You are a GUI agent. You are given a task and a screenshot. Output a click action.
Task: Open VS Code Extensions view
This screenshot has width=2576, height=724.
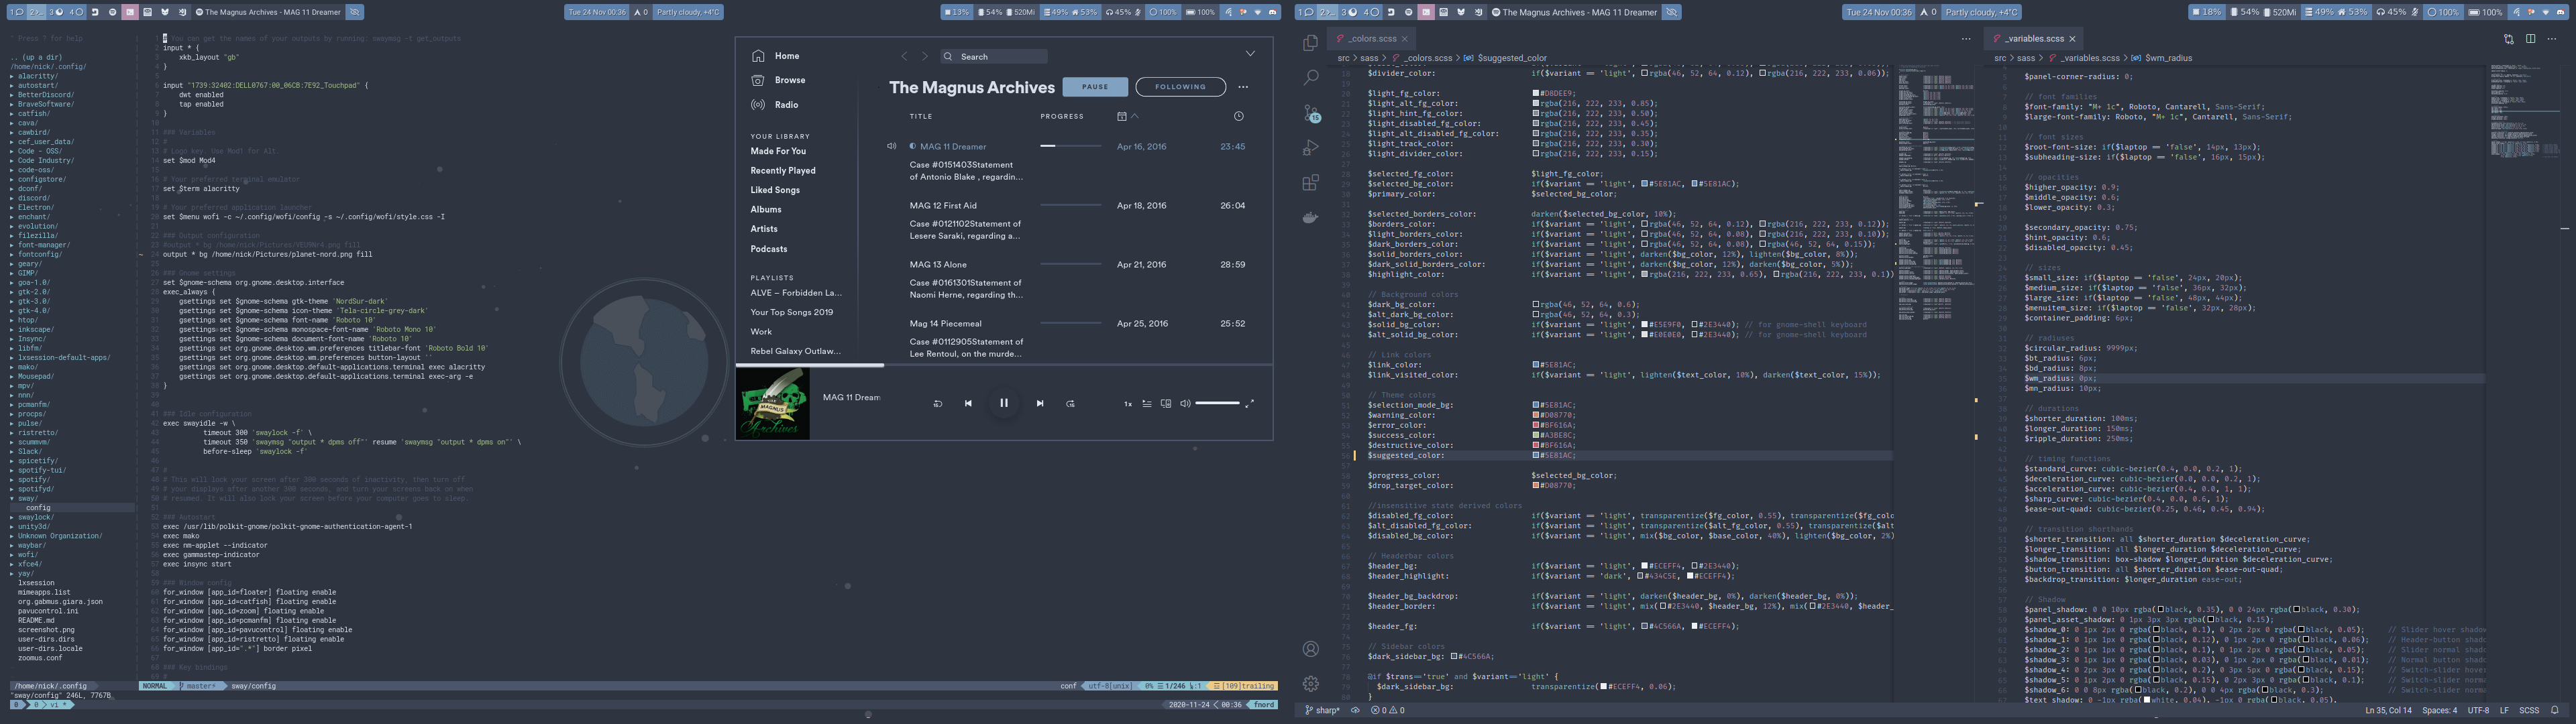pyautogui.click(x=1311, y=183)
